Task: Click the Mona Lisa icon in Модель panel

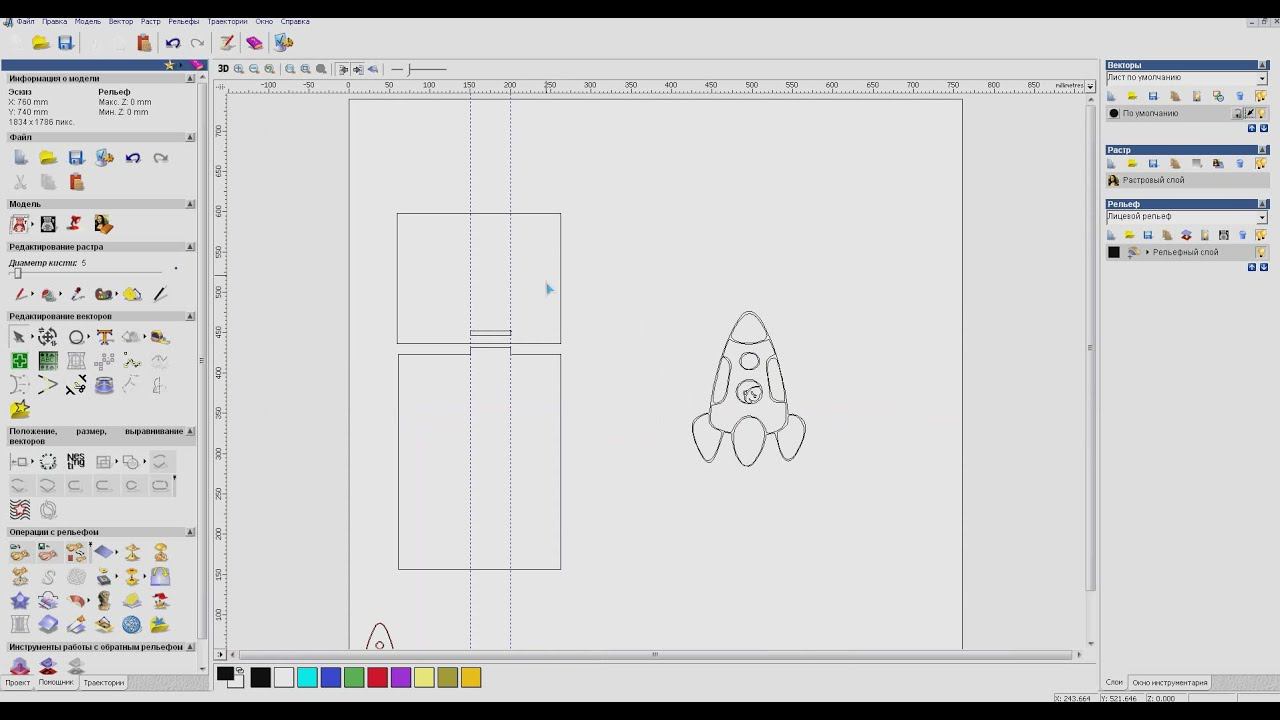Action: pos(103,224)
